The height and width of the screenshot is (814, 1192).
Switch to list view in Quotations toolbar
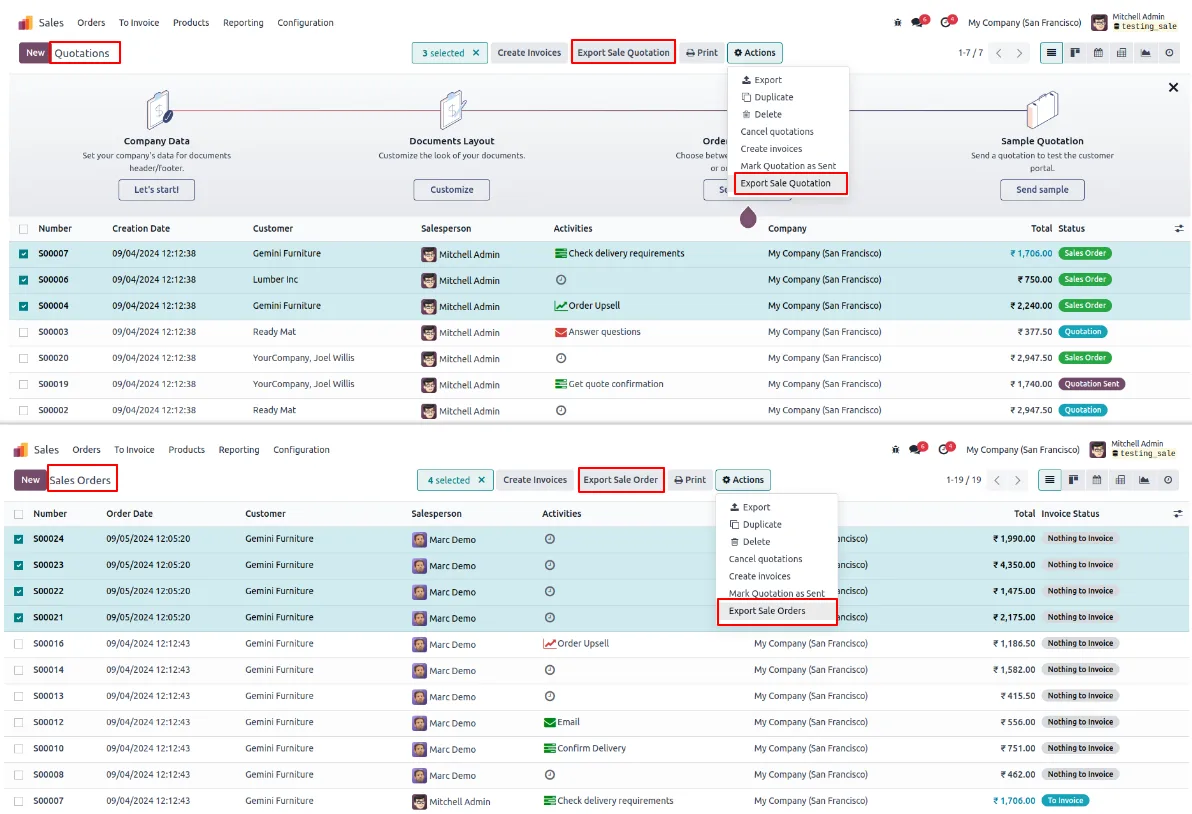pyautogui.click(x=1051, y=52)
